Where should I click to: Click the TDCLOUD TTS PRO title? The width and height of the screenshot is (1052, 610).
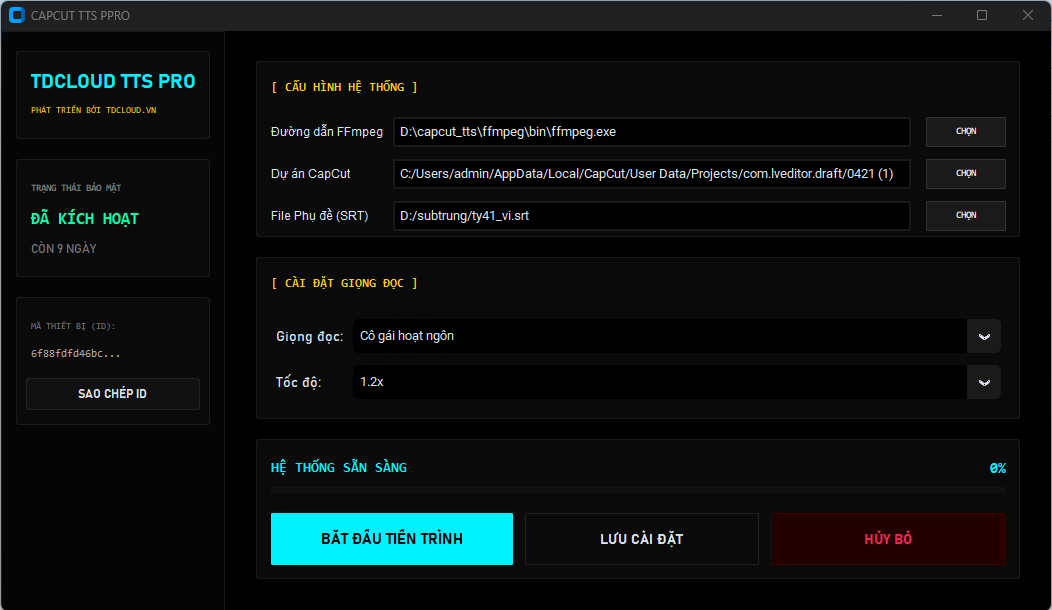(113, 81)
